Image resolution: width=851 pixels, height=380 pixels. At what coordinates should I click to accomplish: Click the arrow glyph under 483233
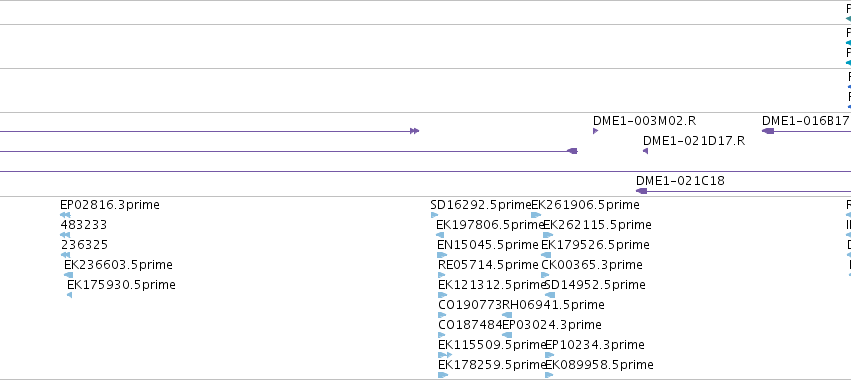65,235
